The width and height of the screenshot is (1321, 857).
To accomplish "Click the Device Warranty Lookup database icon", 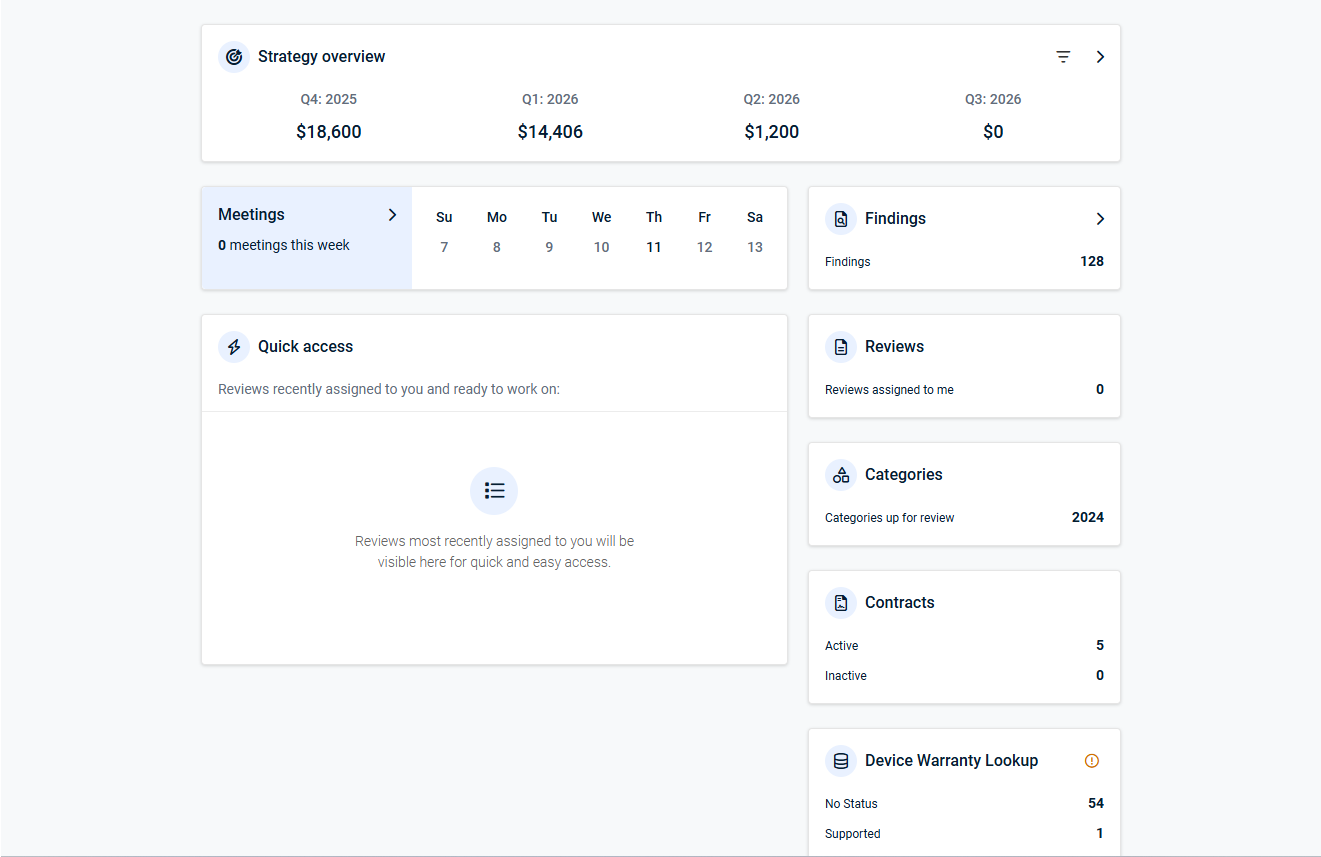I will (x=841, y=761).
